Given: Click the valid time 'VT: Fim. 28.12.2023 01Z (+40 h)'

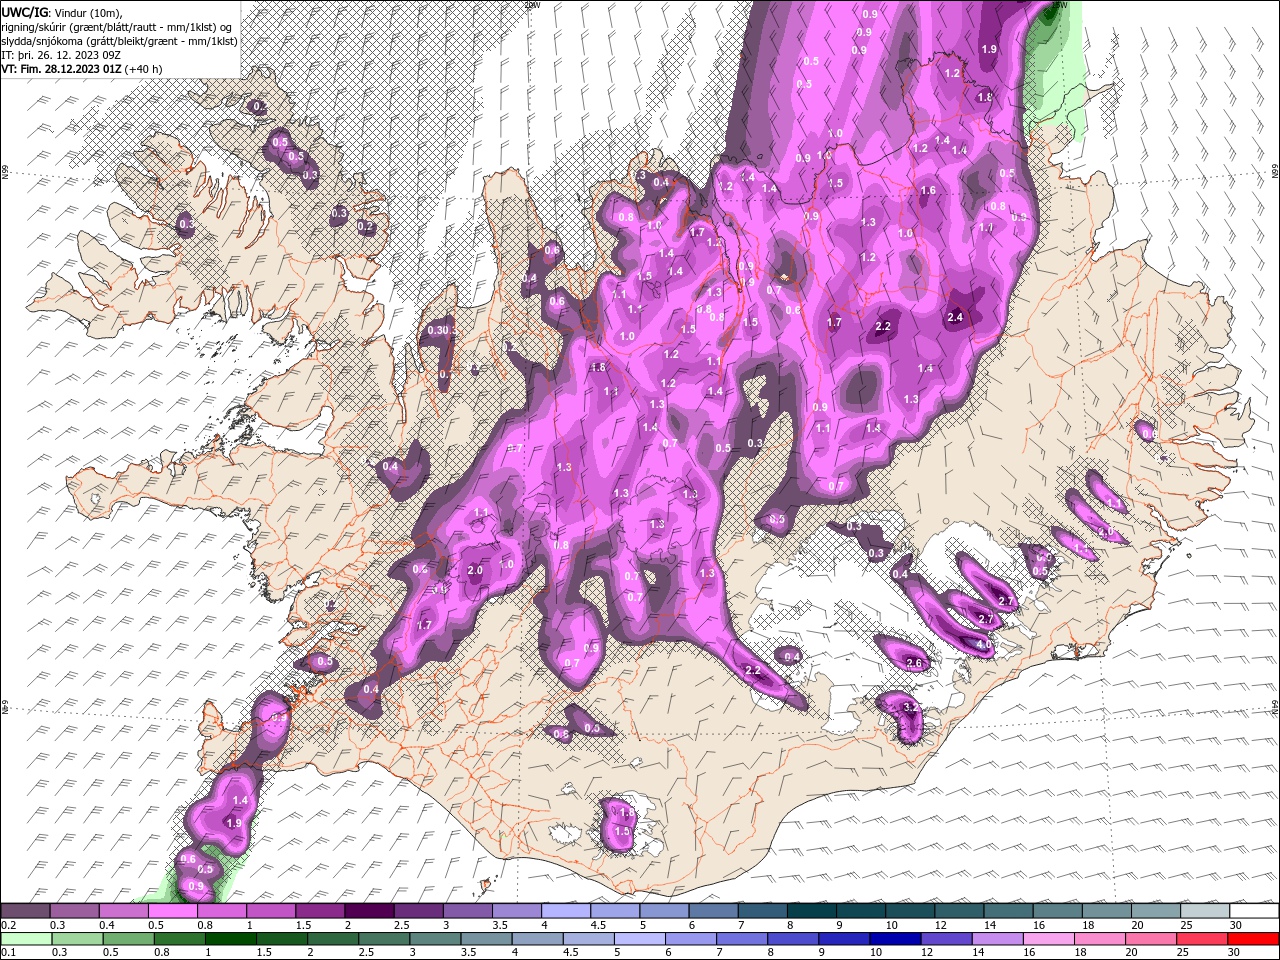Looking at the screenshot, I should pos(82,69).
